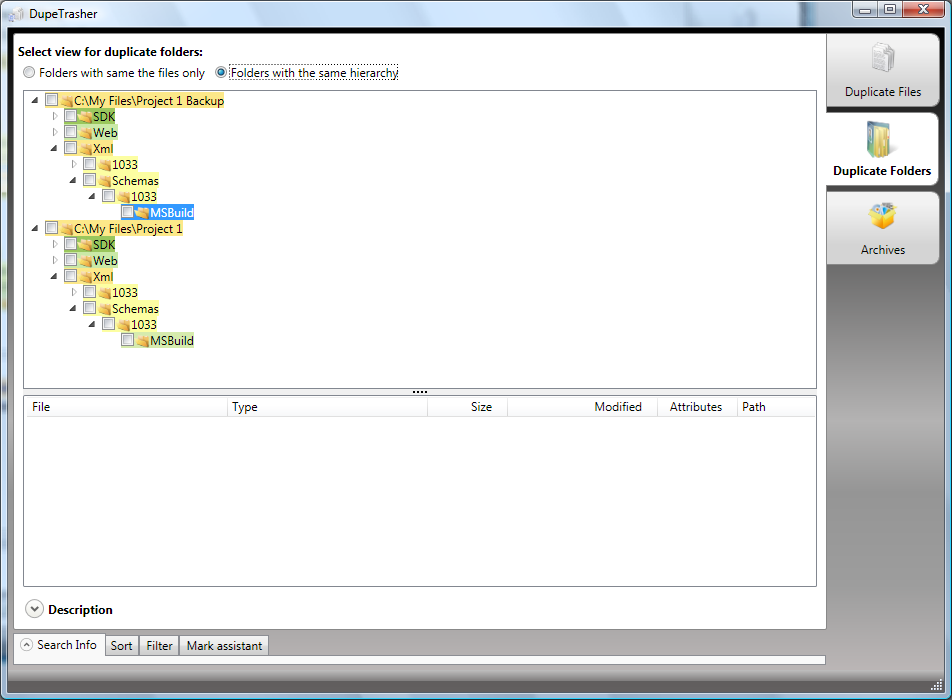Expand the Web node under Project 1 Backup
This screenshot has width=952, height=700.
click(55, 132)
